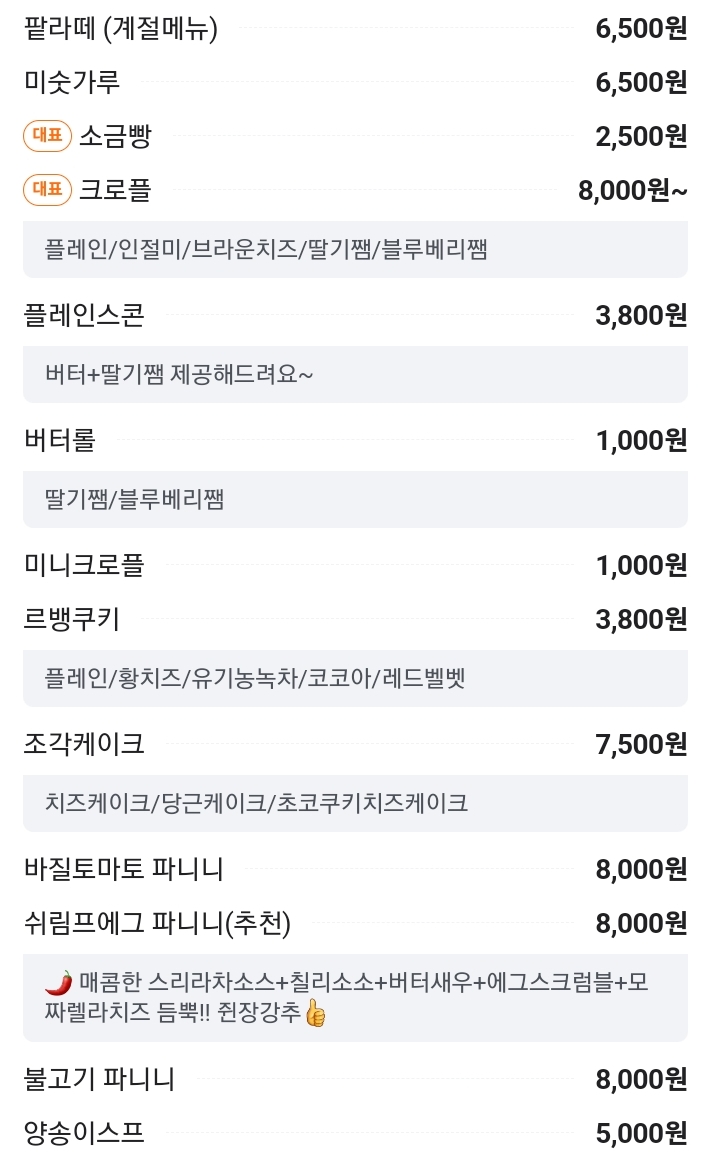Click the croffle flavor options description box
The height and width of the screenshot is (1174, 711).
coord(356,249)
